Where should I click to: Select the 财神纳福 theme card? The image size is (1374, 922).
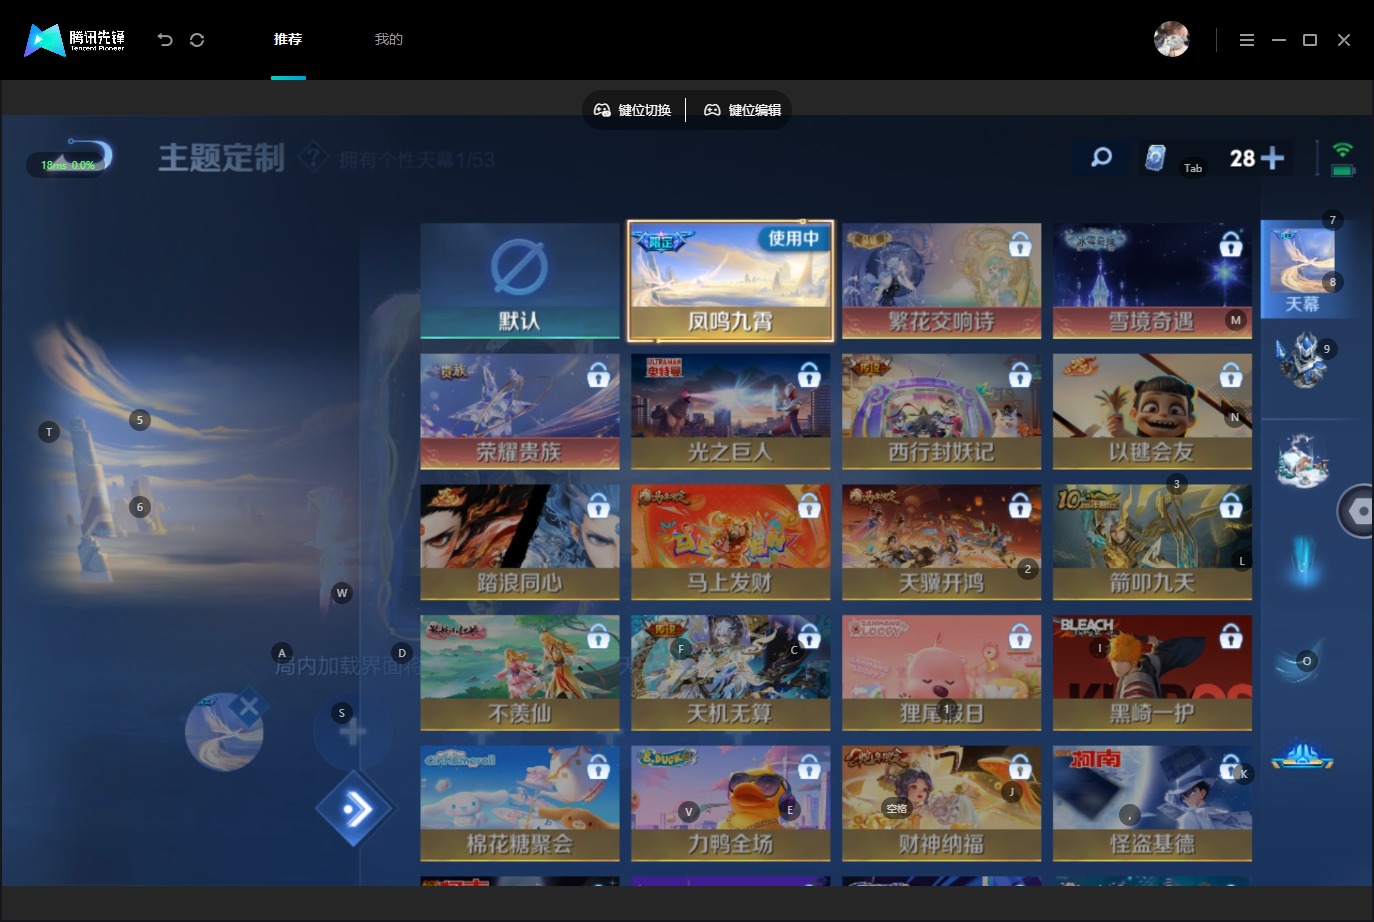coord(942,804)
